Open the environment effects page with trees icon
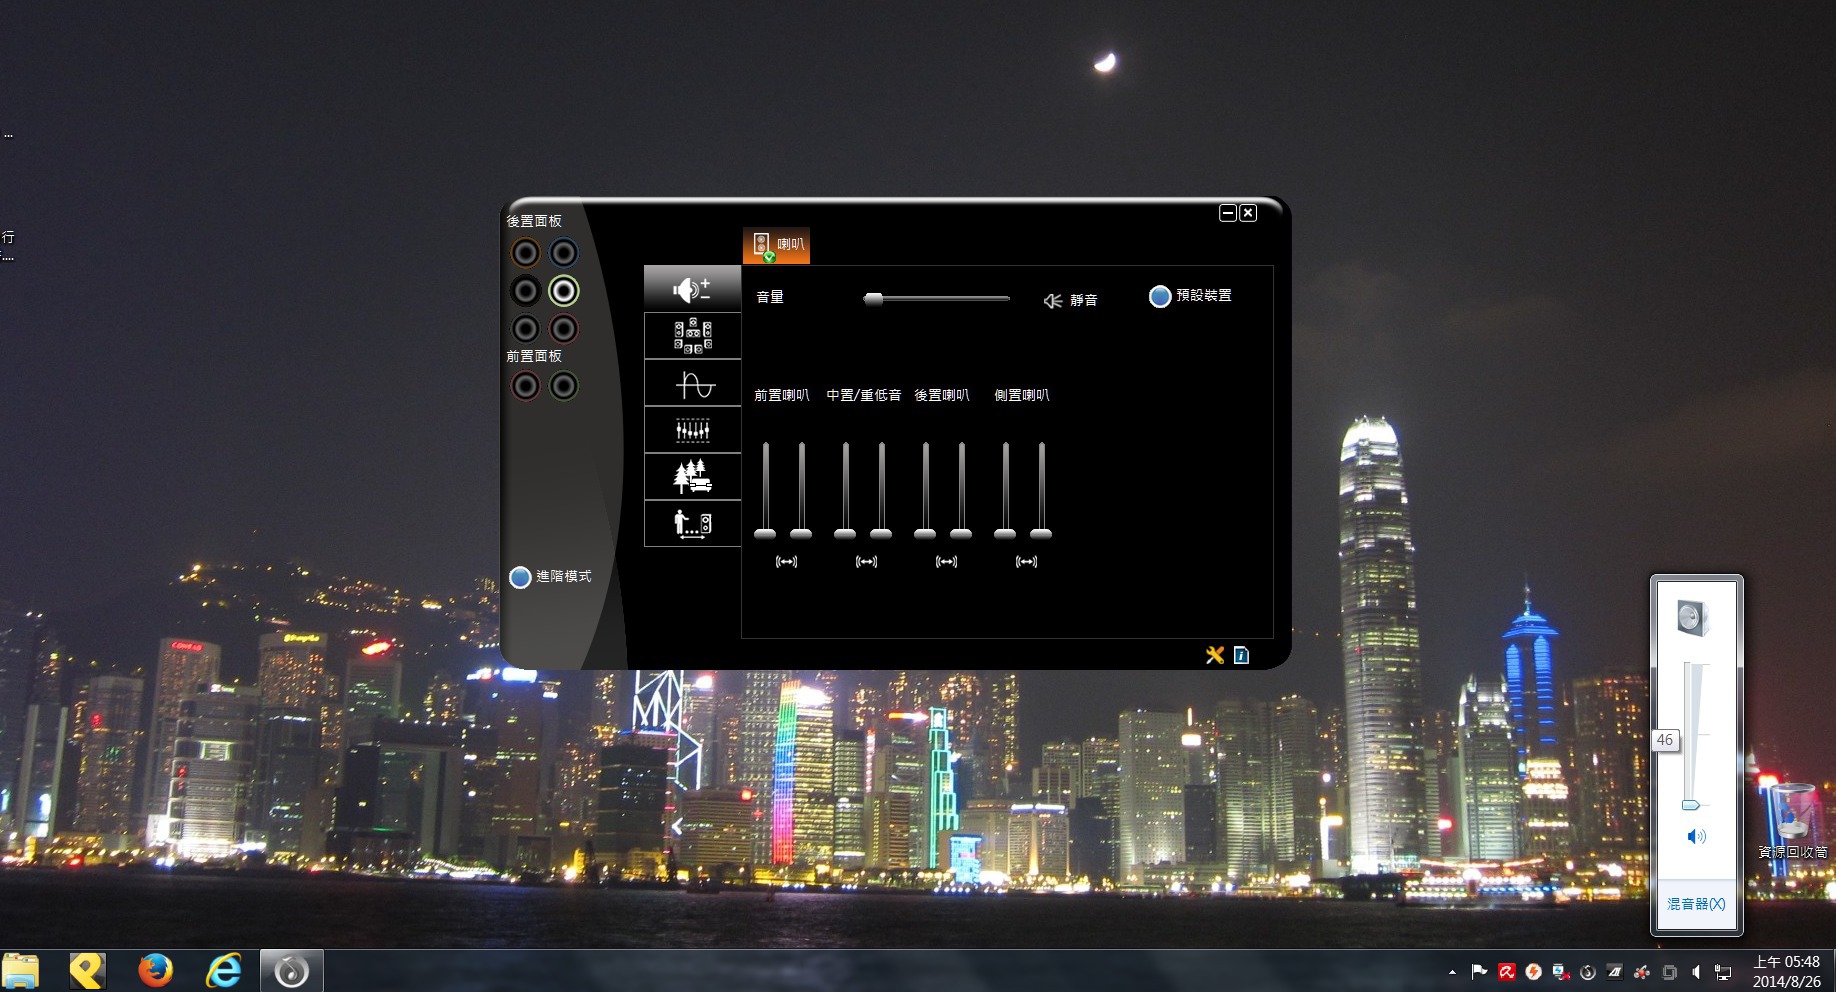Image resolution: width=1836 pixels, height=992 pixels. click(692, 477)
